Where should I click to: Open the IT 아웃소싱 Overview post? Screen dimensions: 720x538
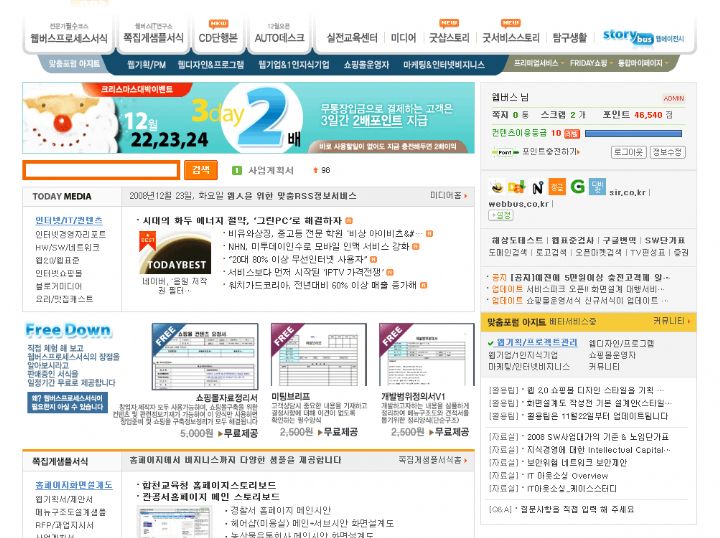click(x=568, y=476)
